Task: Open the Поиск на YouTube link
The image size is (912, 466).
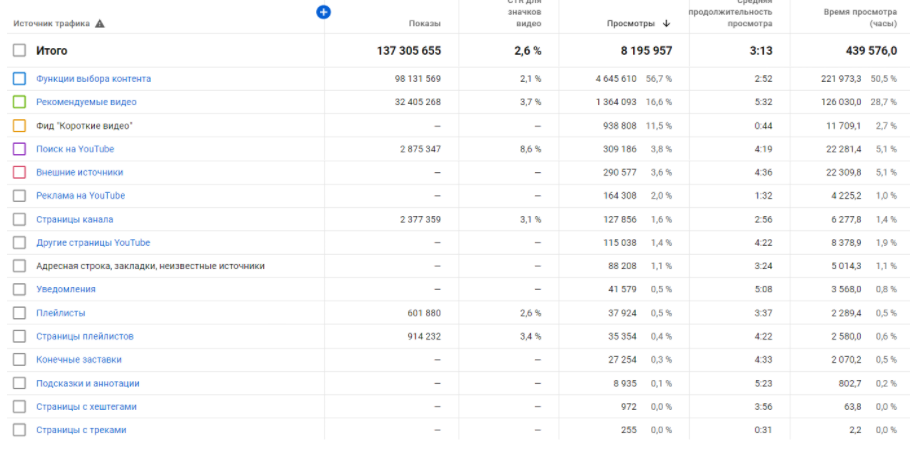Action: coord(75,149)
